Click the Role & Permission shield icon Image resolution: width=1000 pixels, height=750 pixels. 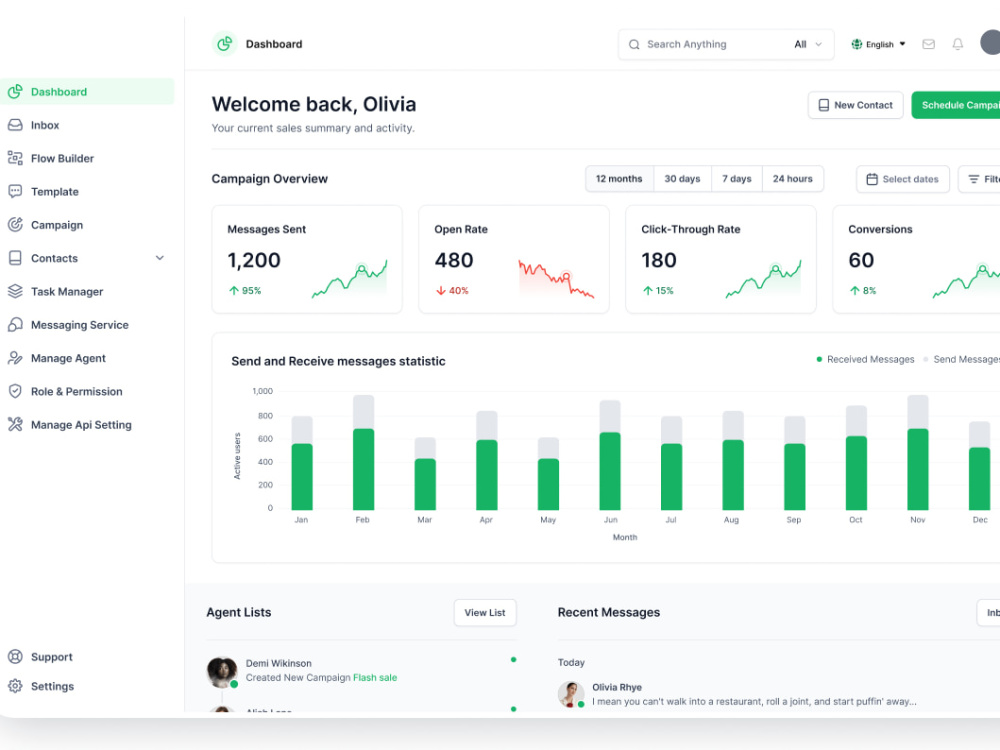(15, 391)
